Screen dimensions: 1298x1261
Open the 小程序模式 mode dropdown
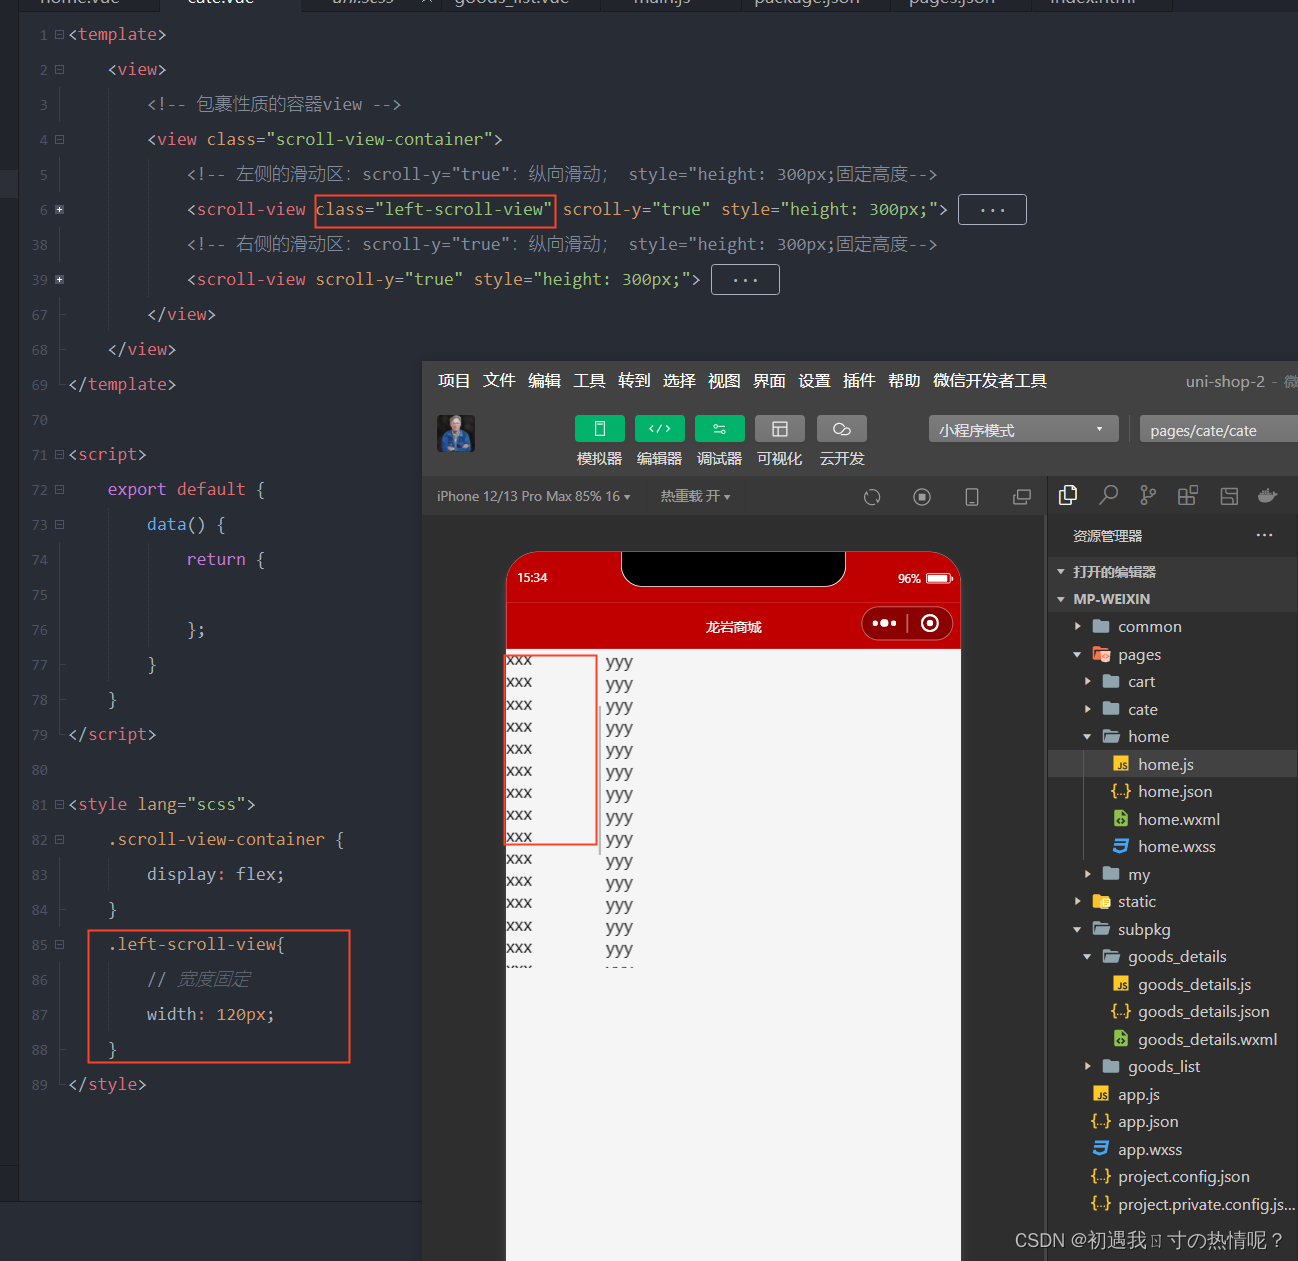[x=1023, y=429]
